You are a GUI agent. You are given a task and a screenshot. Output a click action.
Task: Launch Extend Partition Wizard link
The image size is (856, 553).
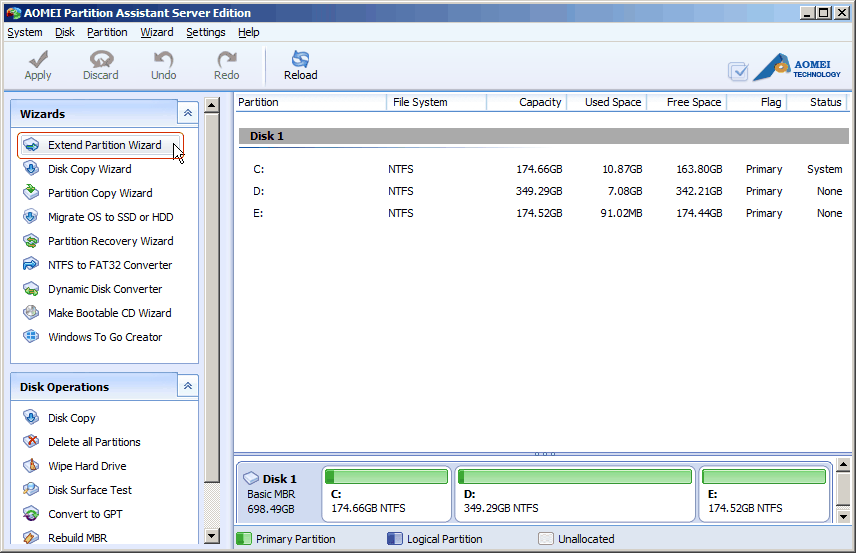point(105,145)
